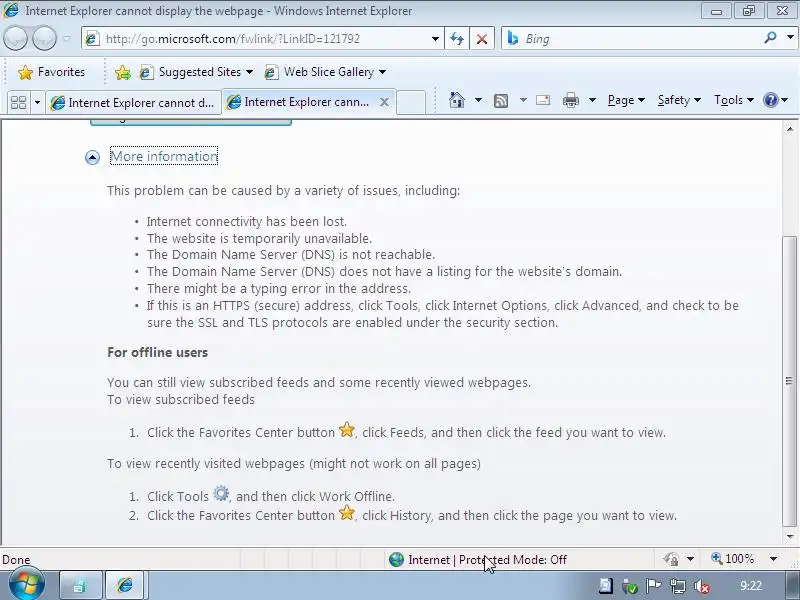Click the 100% zoom level button
Image resolution: width=800 pixels, height=600 pixels.
(x=733, y=559)
